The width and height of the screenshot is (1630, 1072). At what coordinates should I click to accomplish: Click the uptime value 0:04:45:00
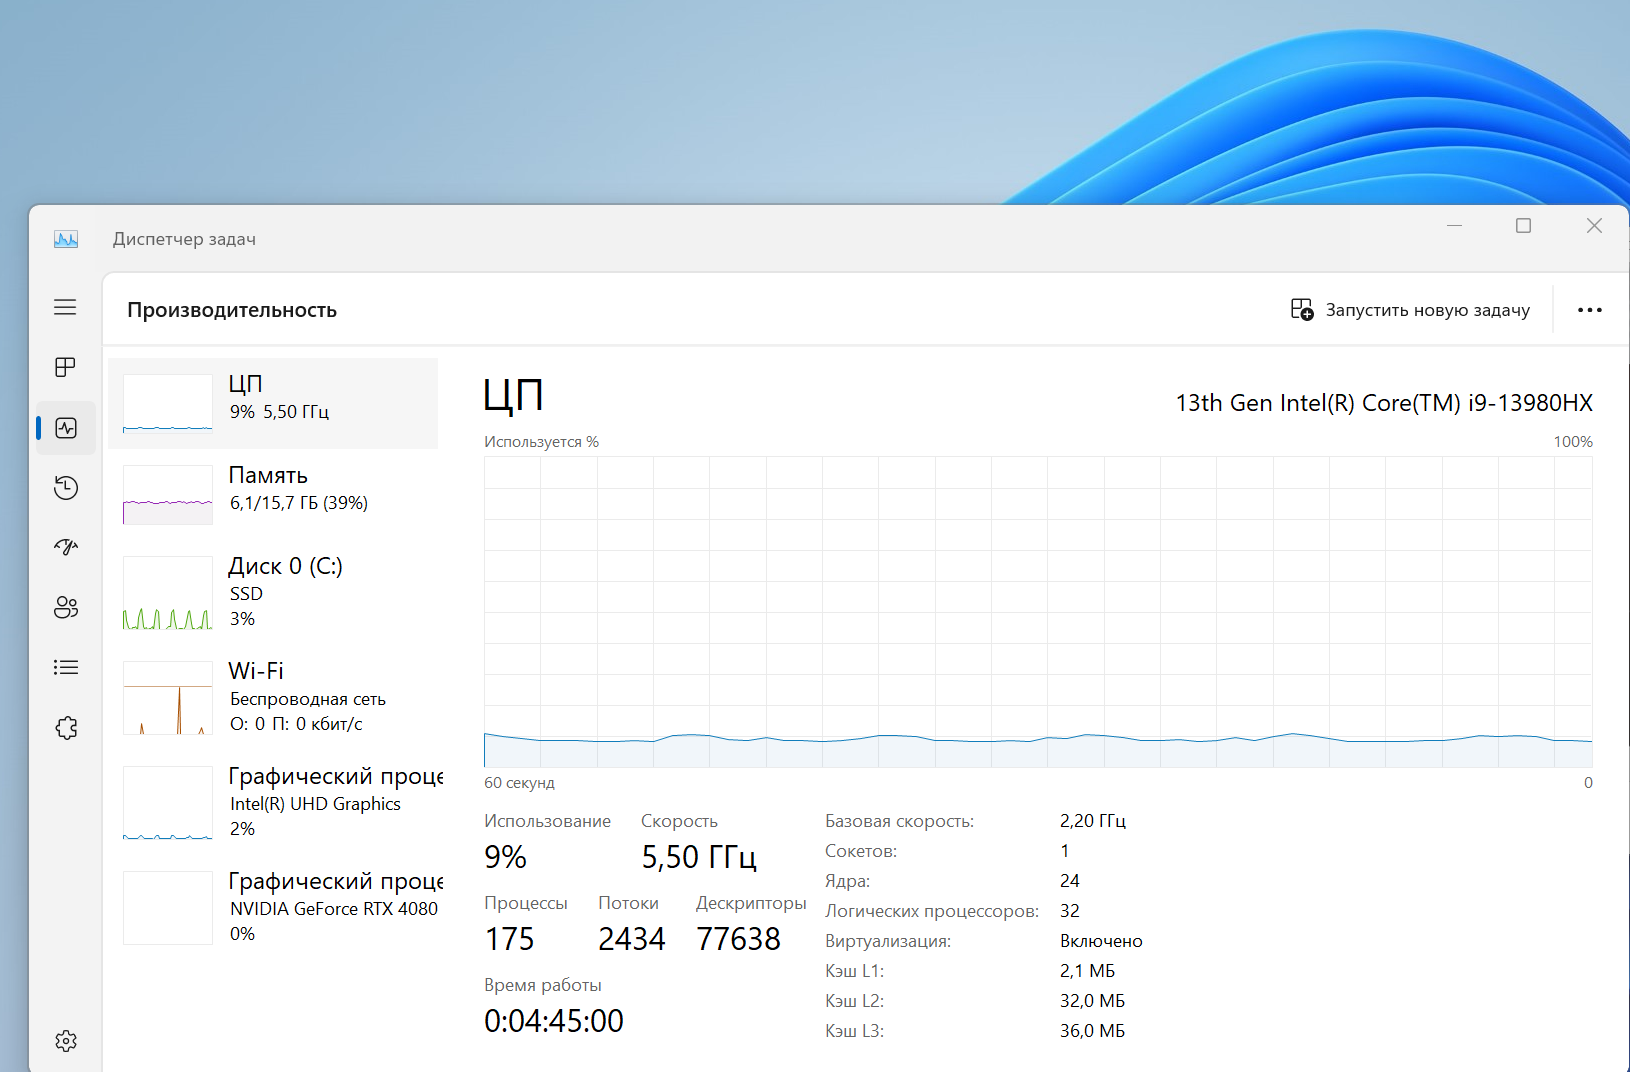[x=554, y=1021]
